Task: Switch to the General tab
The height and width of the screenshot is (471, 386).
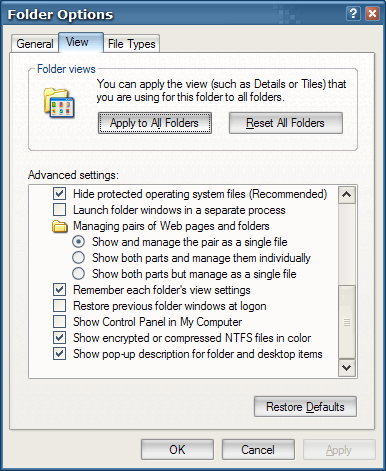Action: pyautogui.click(x=35, y=44)
